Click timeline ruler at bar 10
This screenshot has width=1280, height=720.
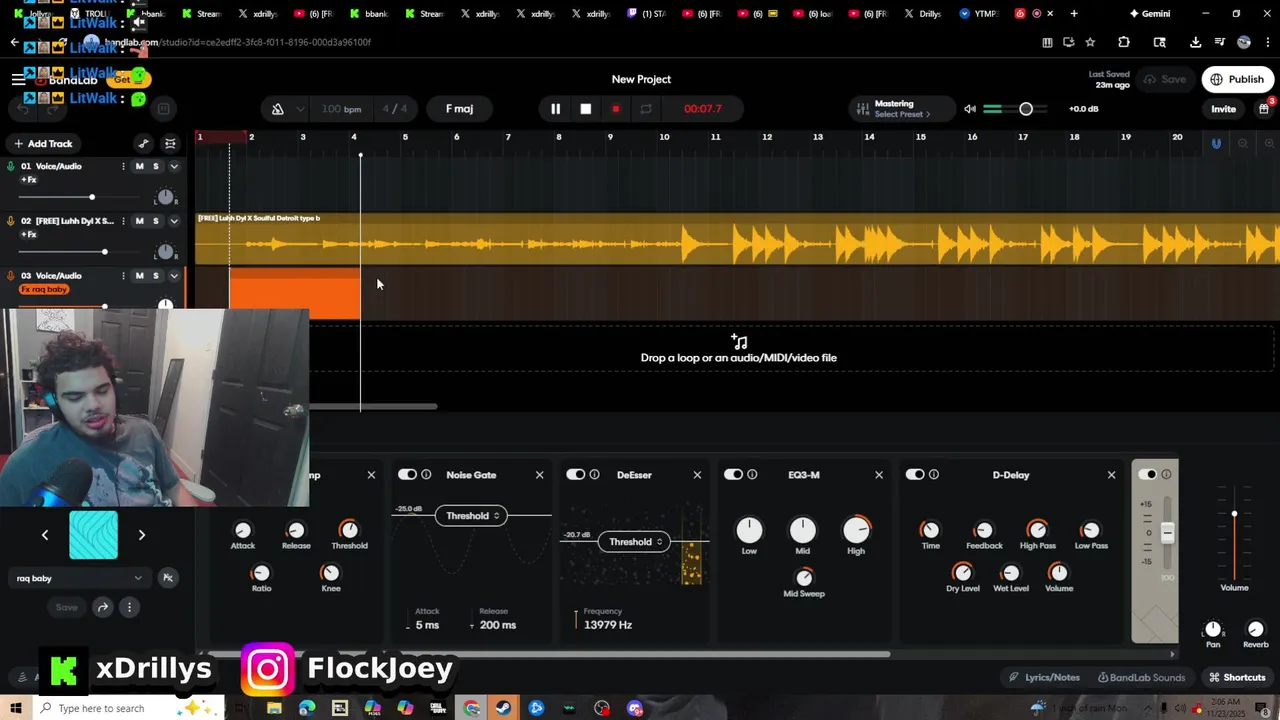click(663, 137)
